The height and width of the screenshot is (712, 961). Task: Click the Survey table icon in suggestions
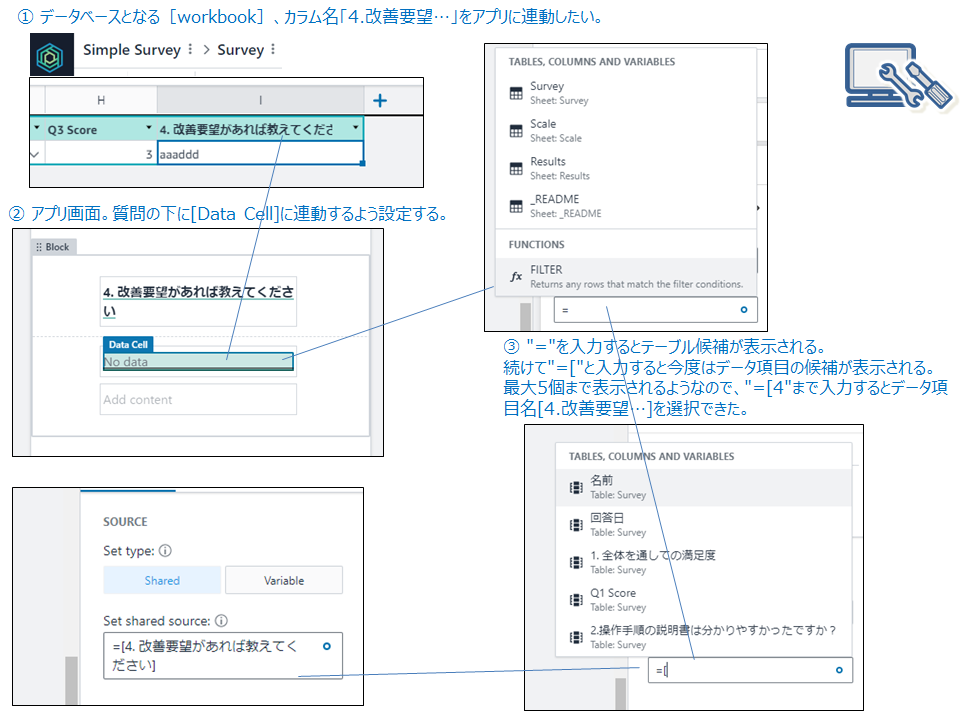(x=516, y=93)
